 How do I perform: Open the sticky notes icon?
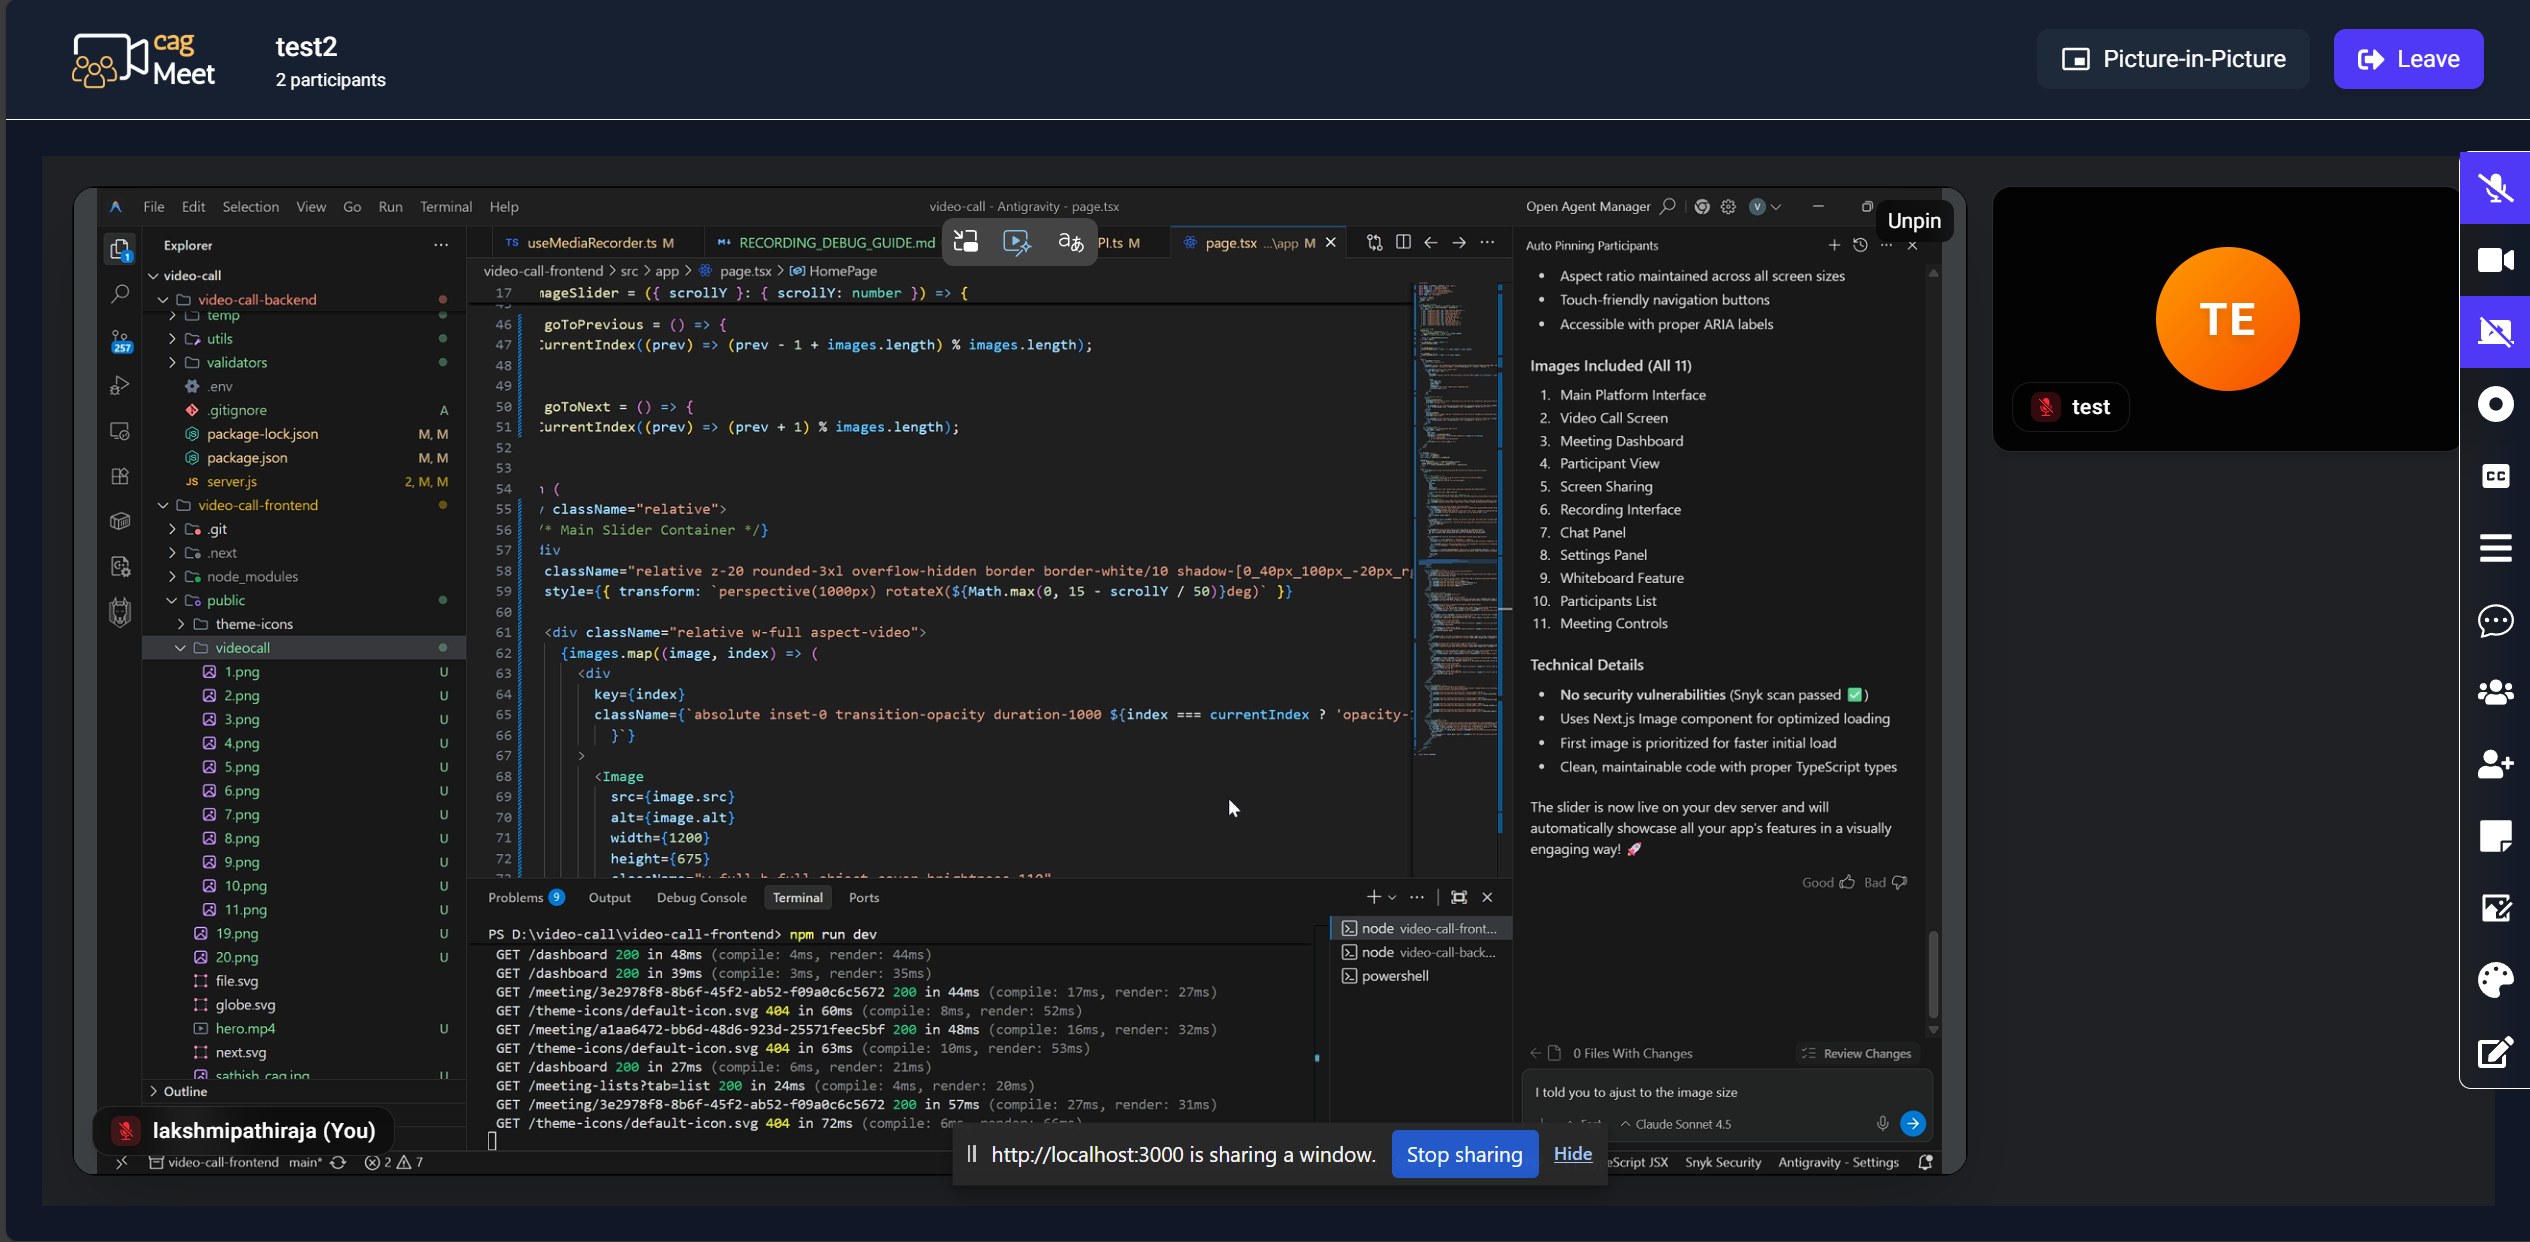(2495, 836)
